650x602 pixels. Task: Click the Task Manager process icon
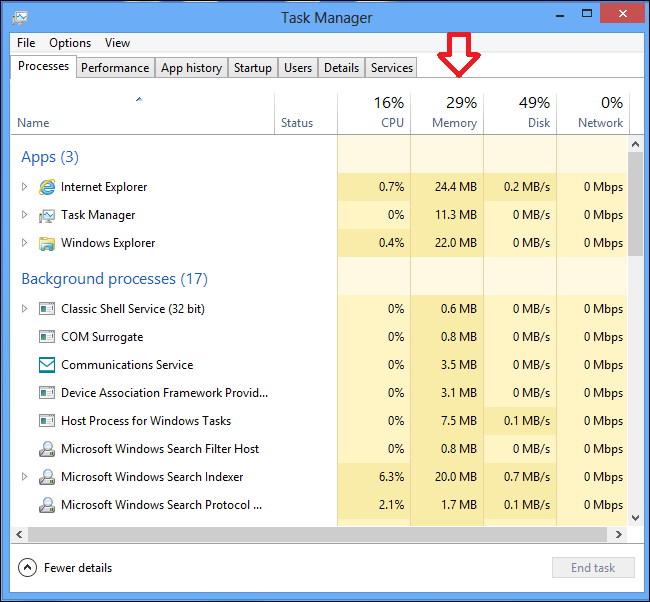pos(47,215)
